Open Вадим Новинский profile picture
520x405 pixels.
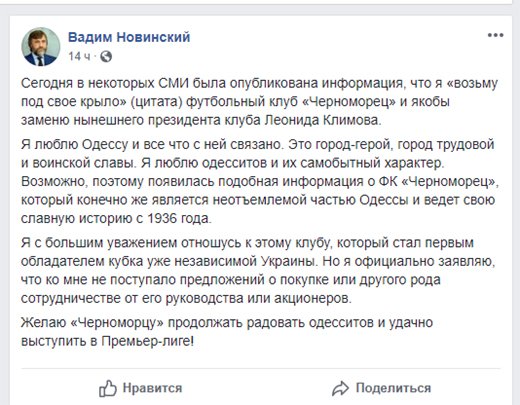tap(41, 47)
